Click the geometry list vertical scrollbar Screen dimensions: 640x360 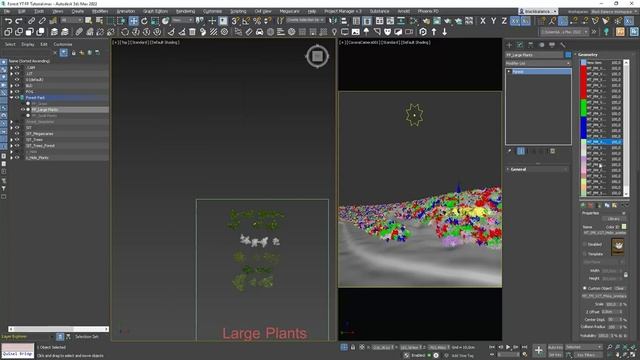[x=626, y=127]
